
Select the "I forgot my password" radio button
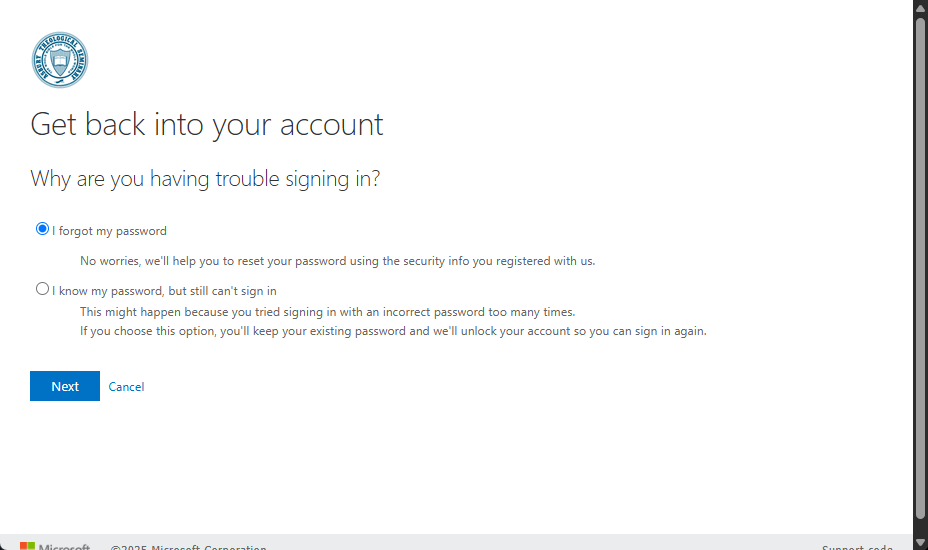click(42, 229)
